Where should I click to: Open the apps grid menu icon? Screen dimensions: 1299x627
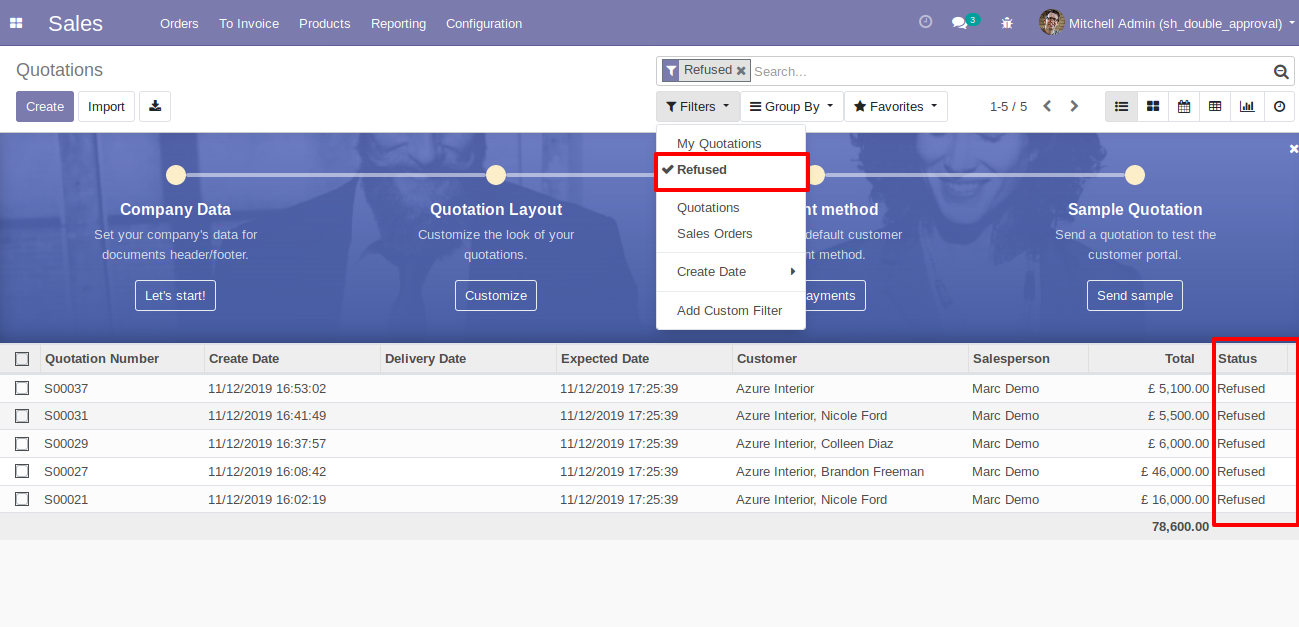tap(16, 23)
